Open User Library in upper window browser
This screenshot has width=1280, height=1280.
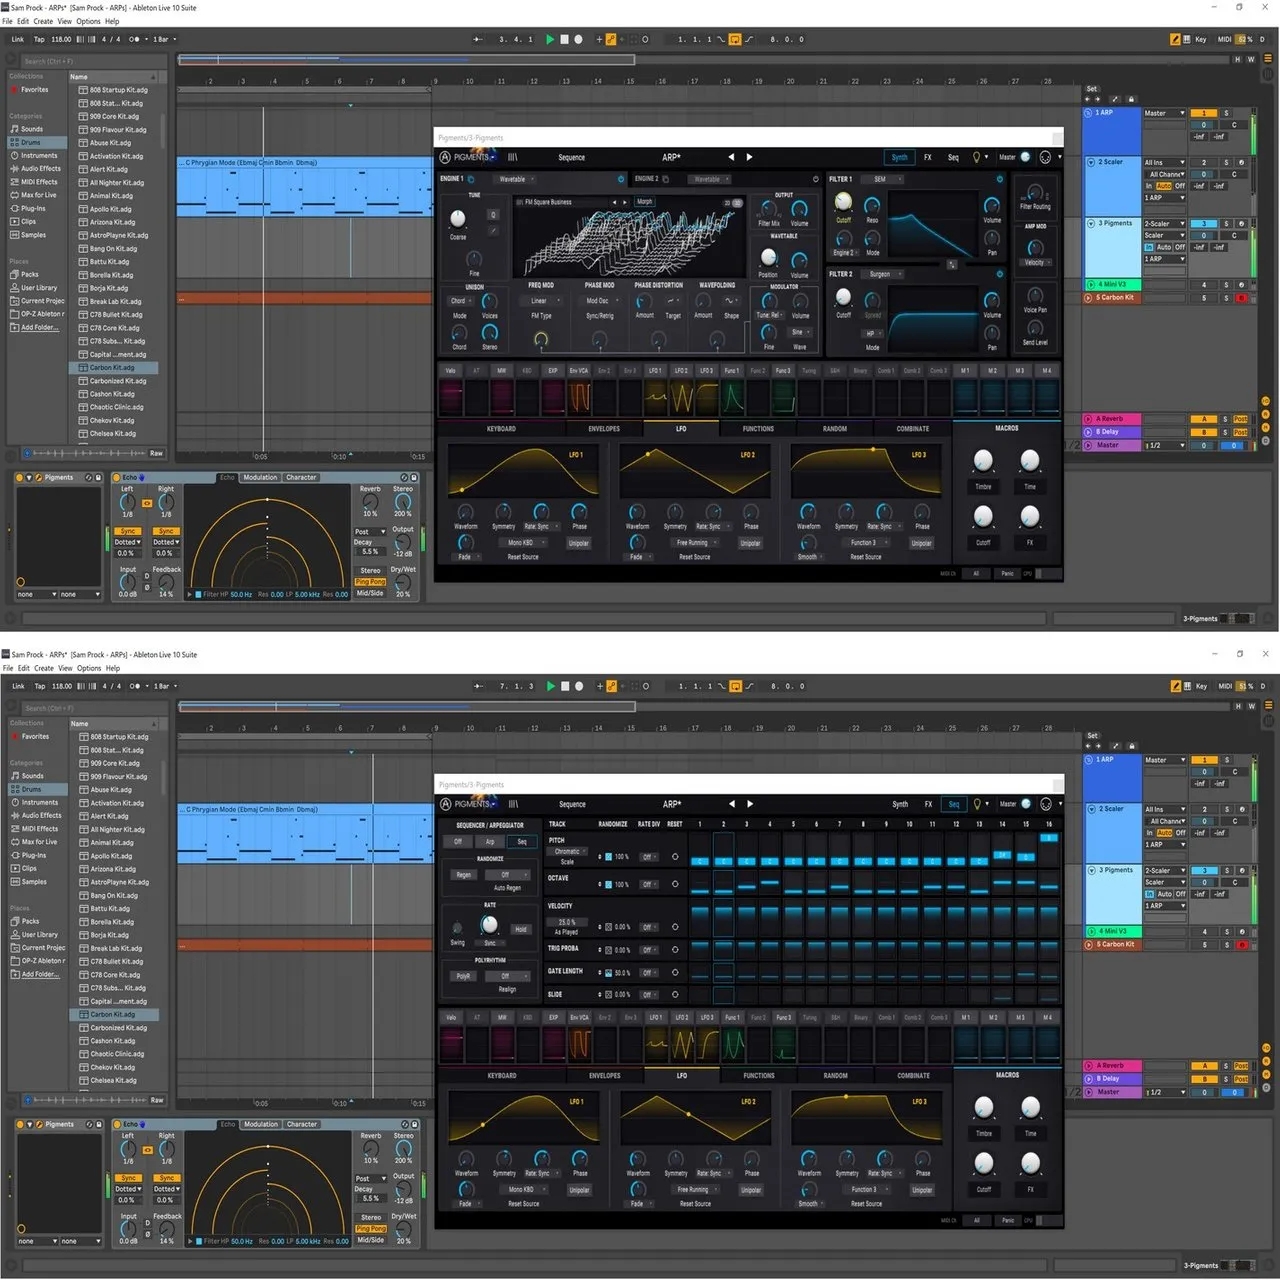click(x=39, y=287)
